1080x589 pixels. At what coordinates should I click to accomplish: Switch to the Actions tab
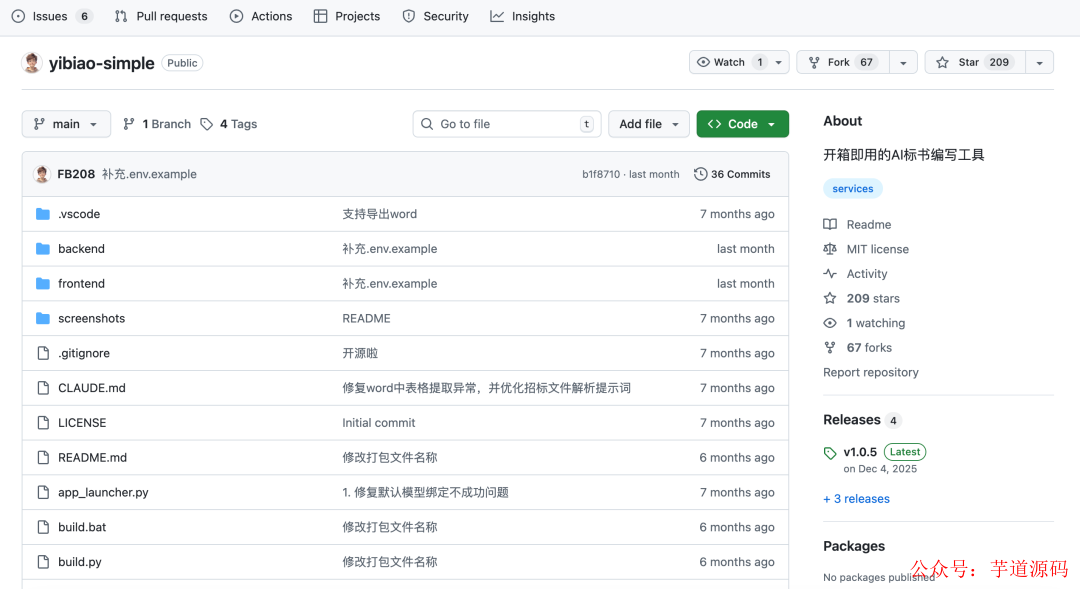[261, 16]
